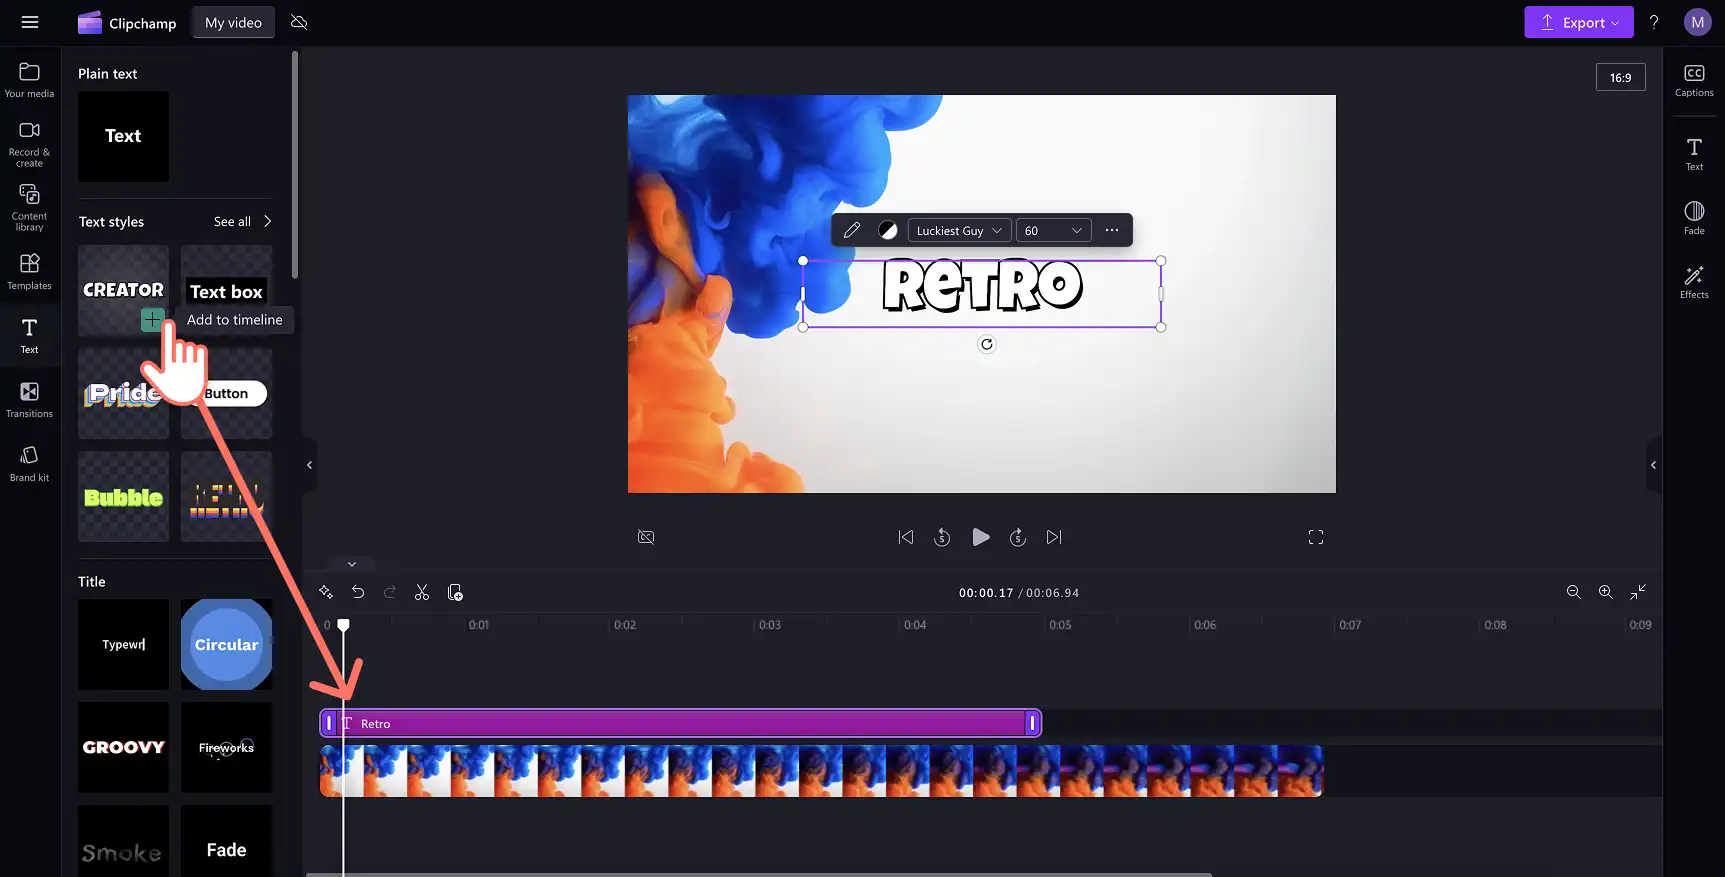Open the Effects panel
Image resolution: width=1725 pixels, height=877 pixels.
[x=1694, y=282]
